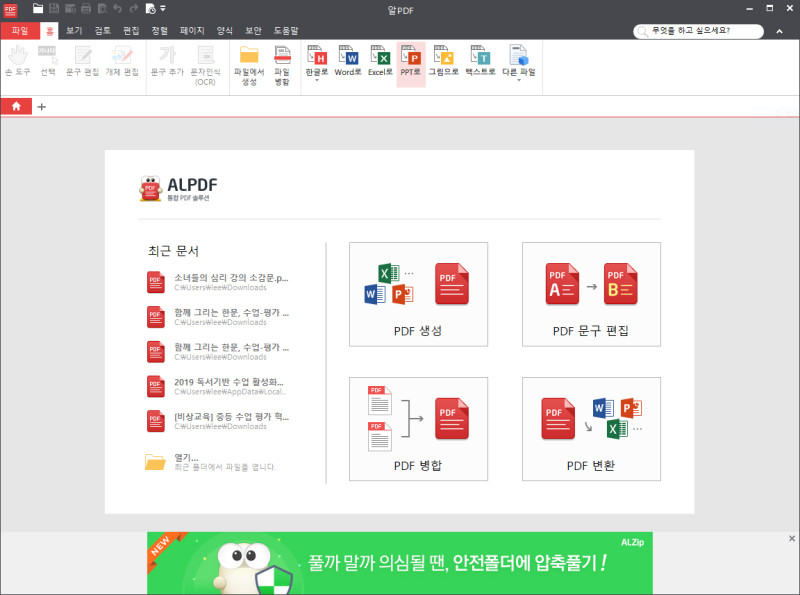Click the 문구 편집 text edit icon
Image resolution: width=800 pixels, height=595 pixels.
pyautogui.click(x=83, y=61)
